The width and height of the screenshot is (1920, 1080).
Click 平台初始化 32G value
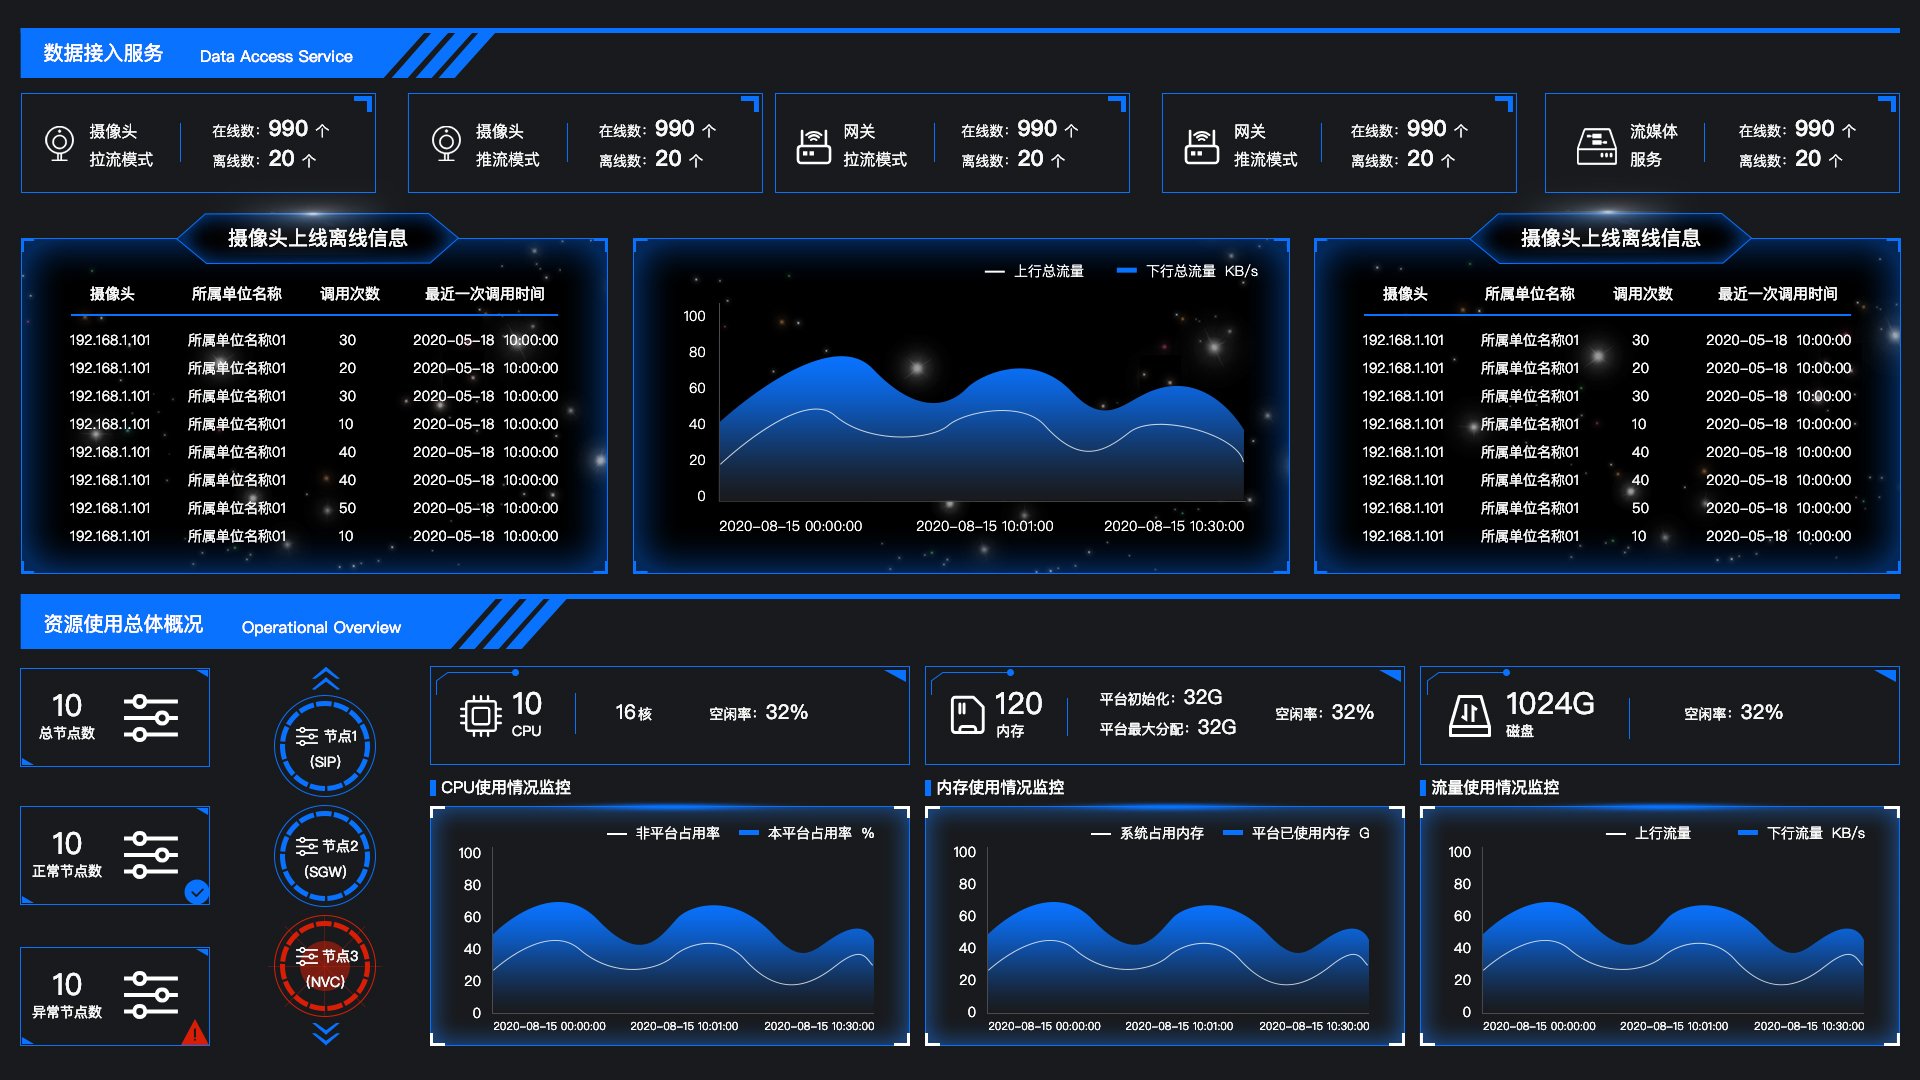point(1203,697)
